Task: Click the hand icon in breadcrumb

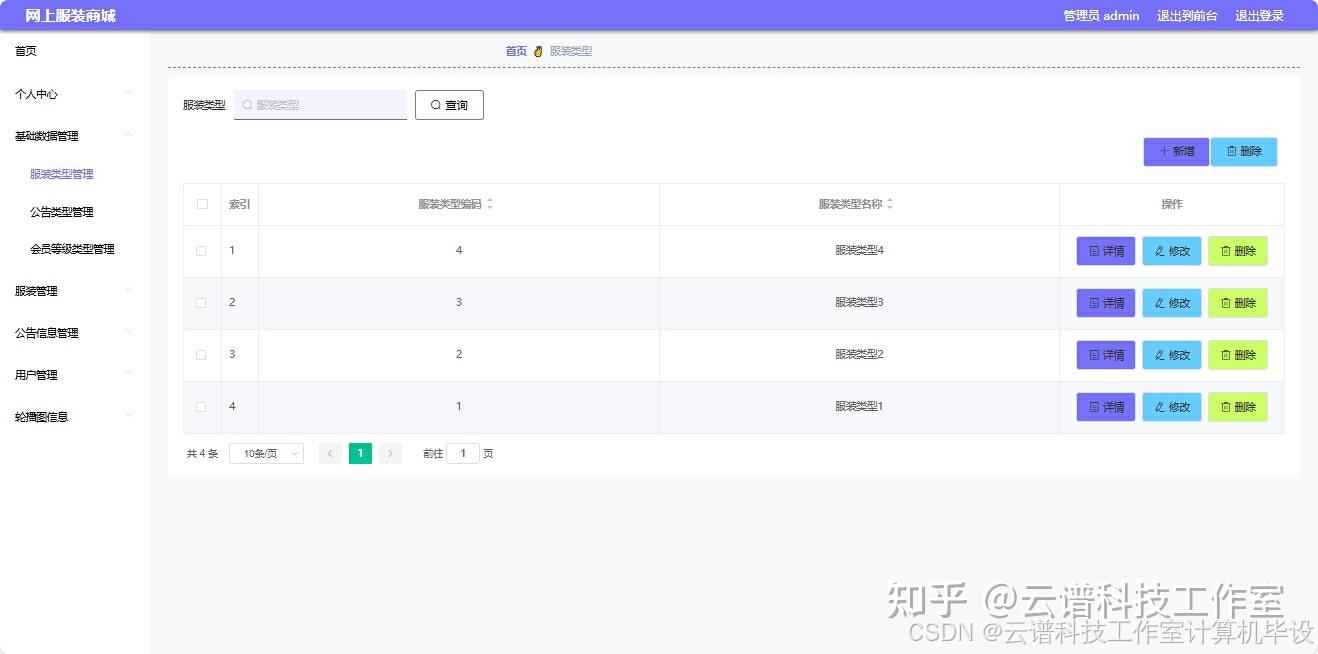Action: [538, 51]
